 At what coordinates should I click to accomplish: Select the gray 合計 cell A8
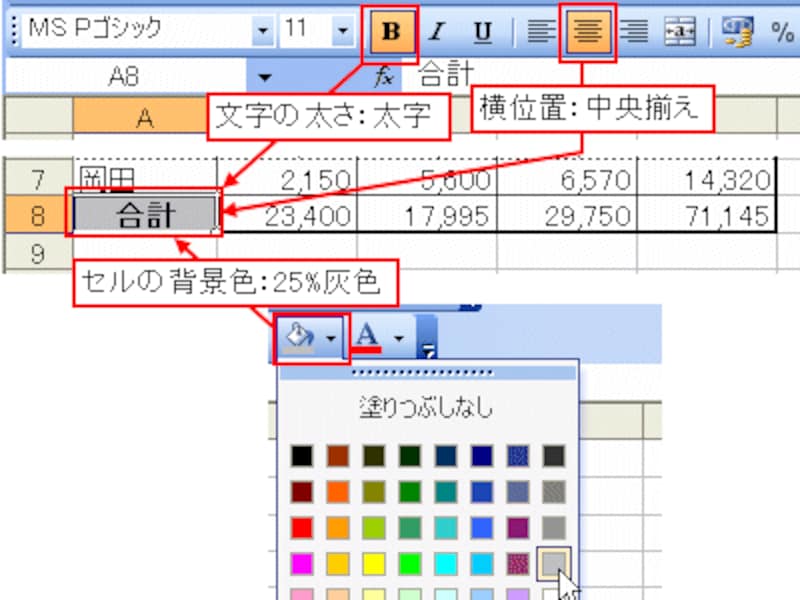pos(145,214)
